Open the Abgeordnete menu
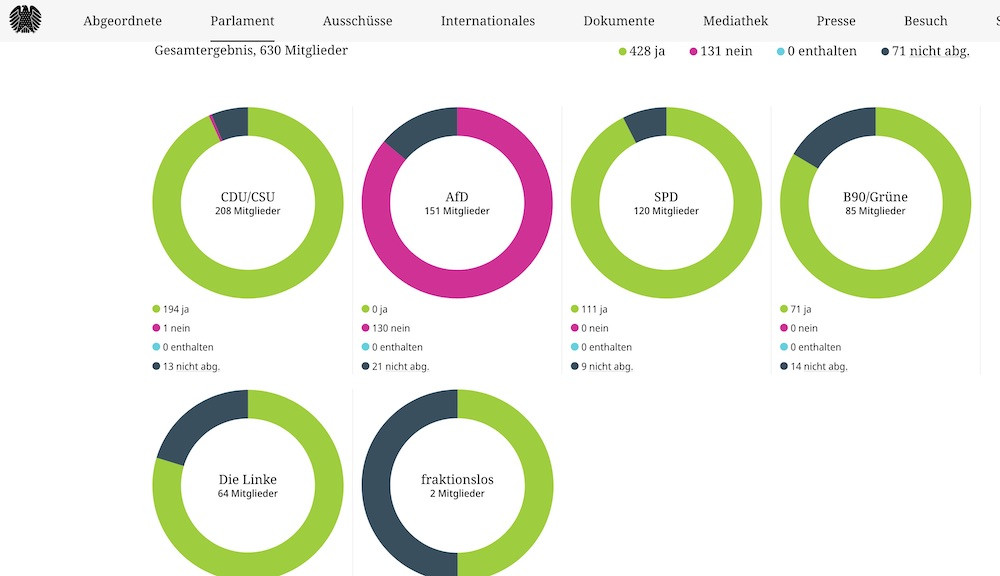 click(x=122, y=21)
